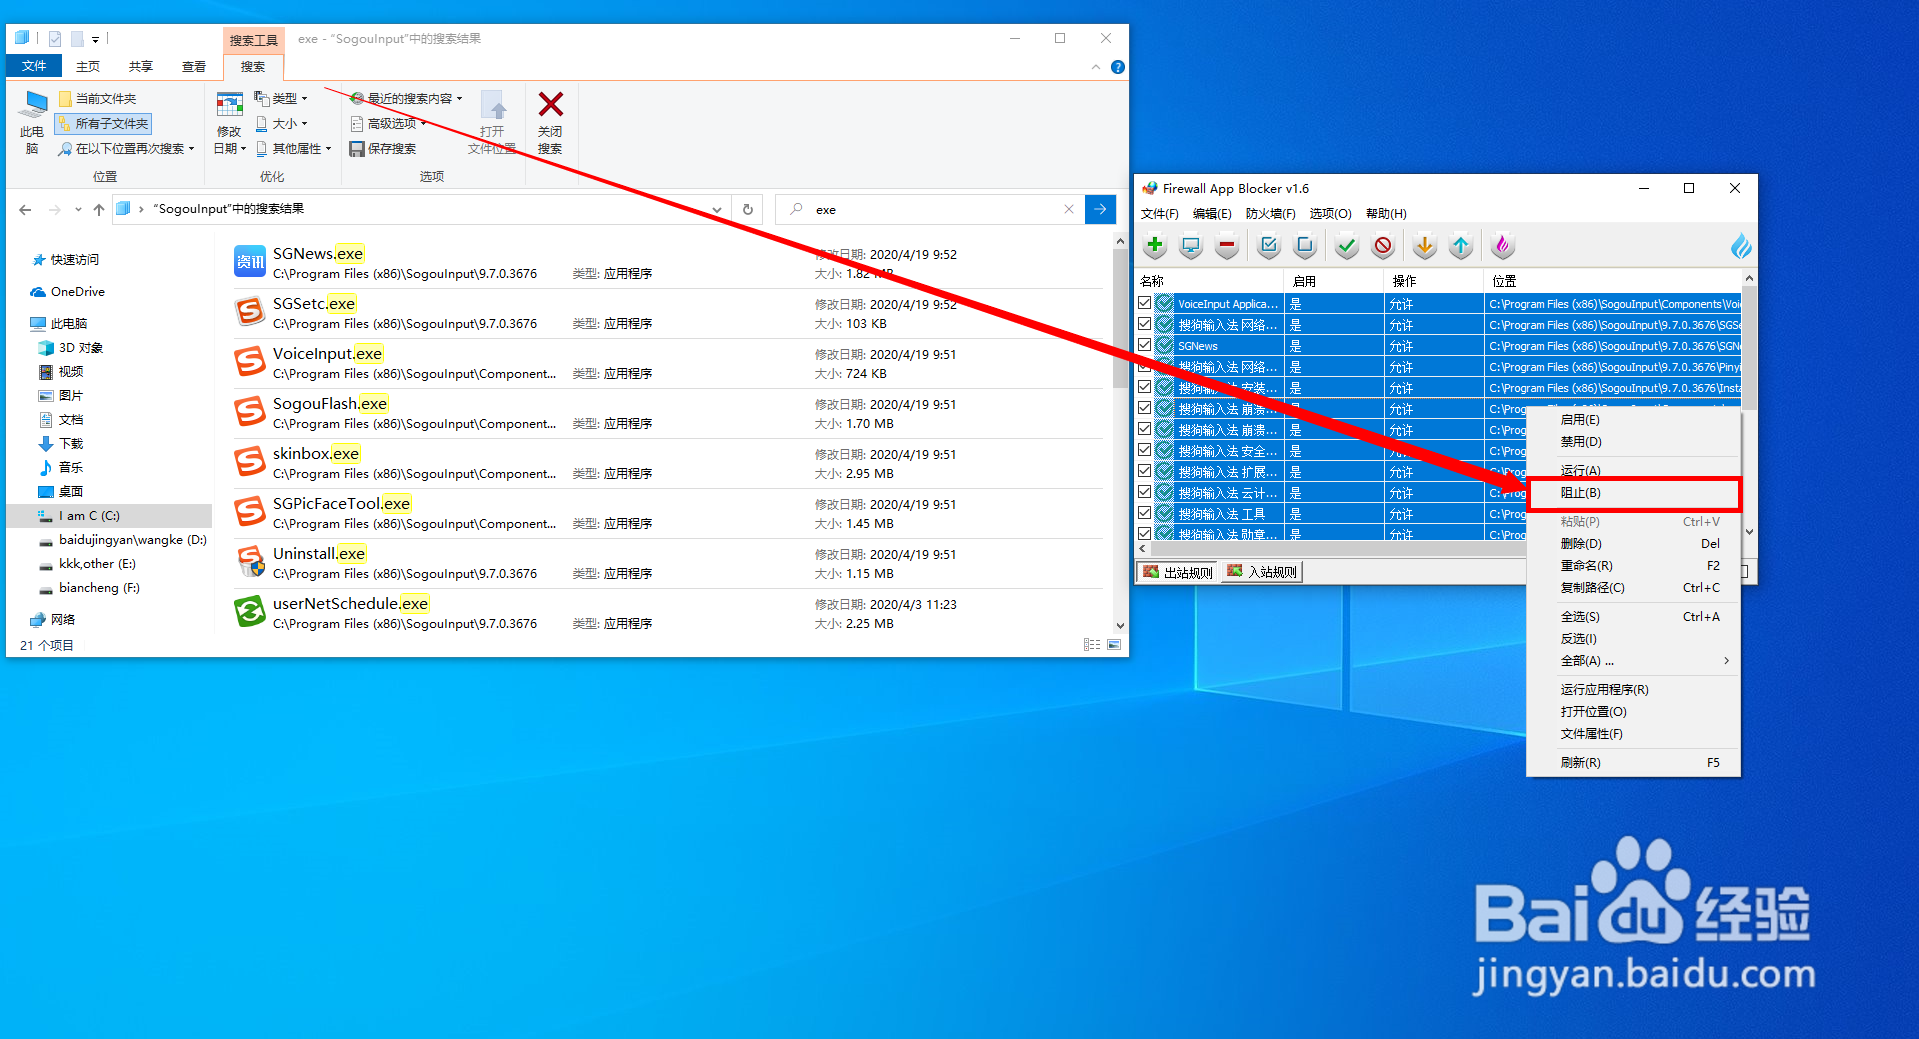
Task: Switch to the 主页 ribbon tab
Action: (x=88, y=67)
